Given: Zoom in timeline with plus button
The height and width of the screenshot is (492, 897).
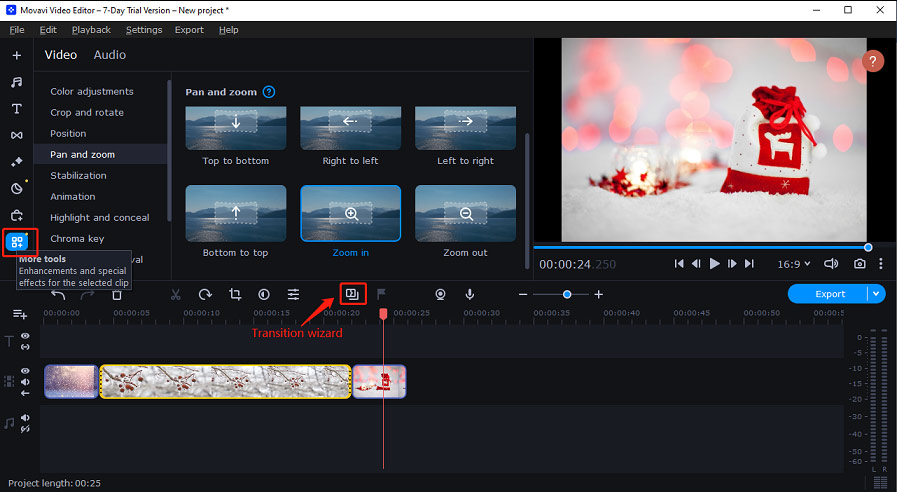Looking at the screenshot, I should [x=598, y=295].
